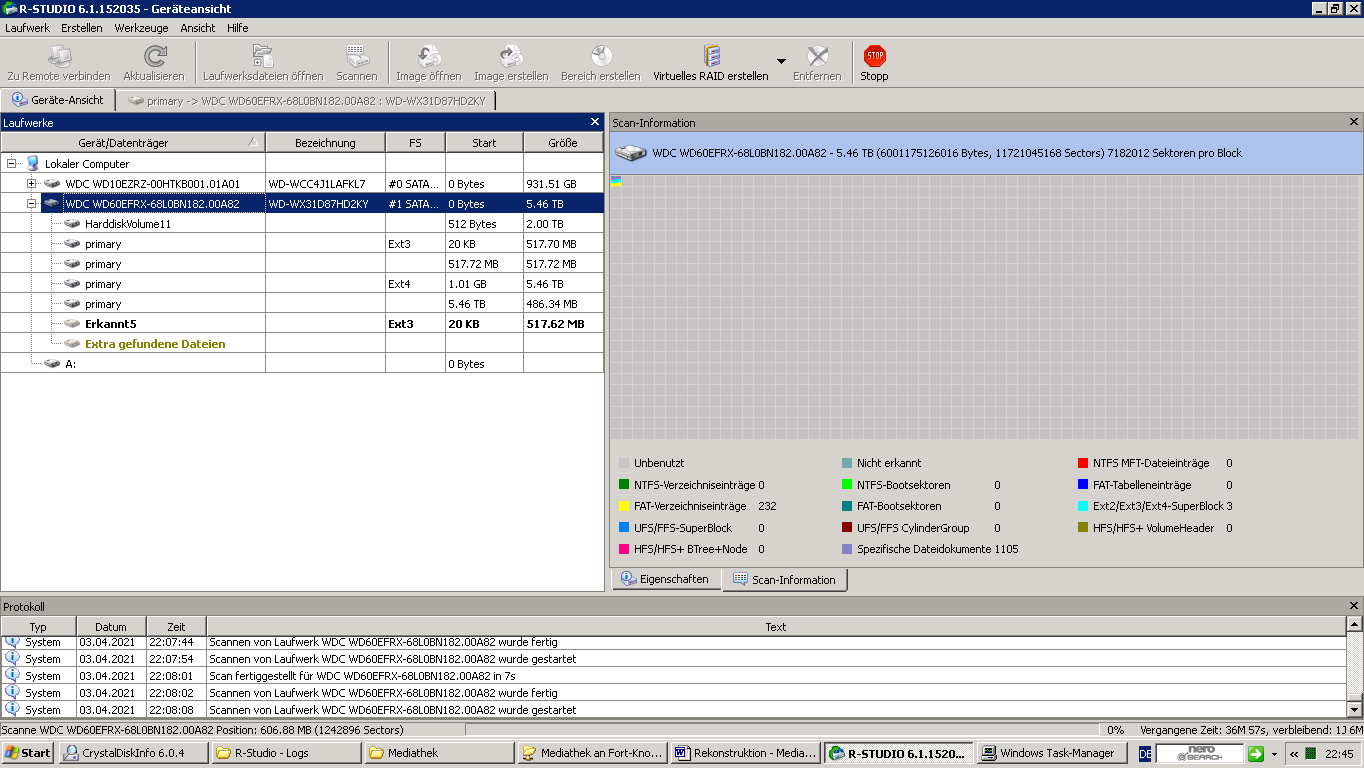This screenshot has height=768, width=1364.
Task: Click the Bereich erstellen toolbar icon
Action: click(x=601, y=56)
